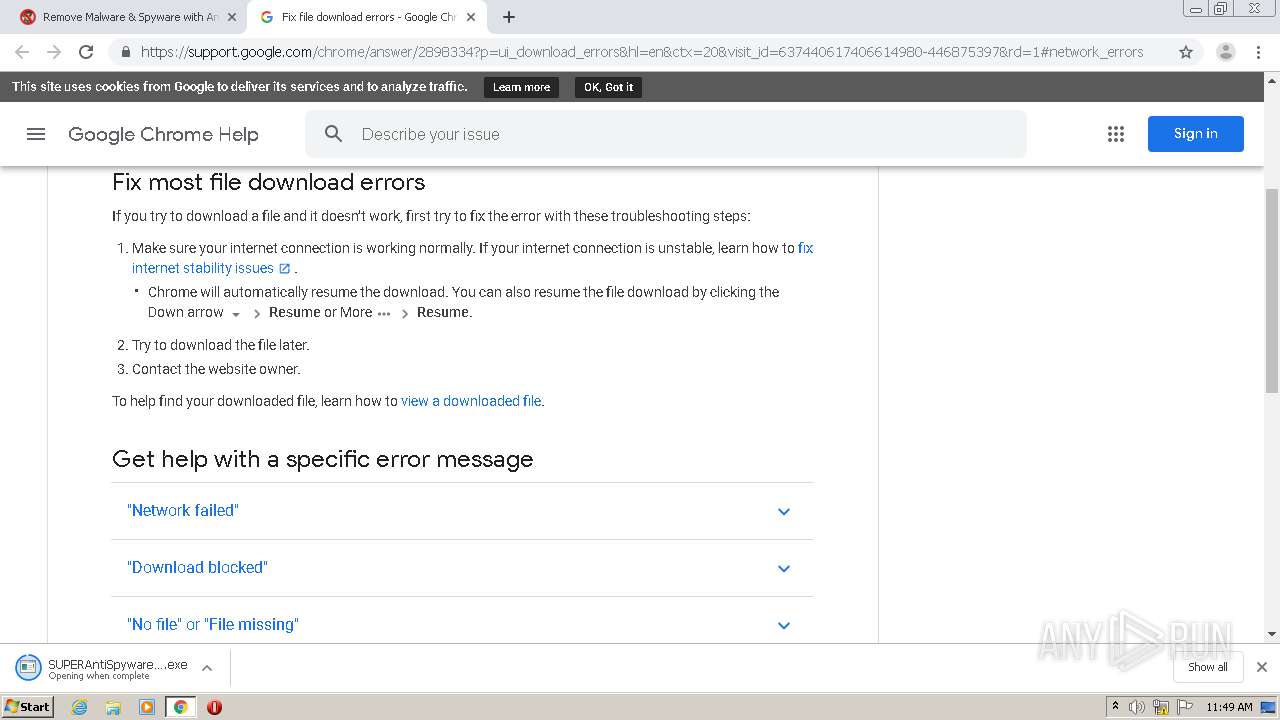This screenshot has height=720, width=1280.
Task: Open the hamburger main menu
Action: [36, 134]
